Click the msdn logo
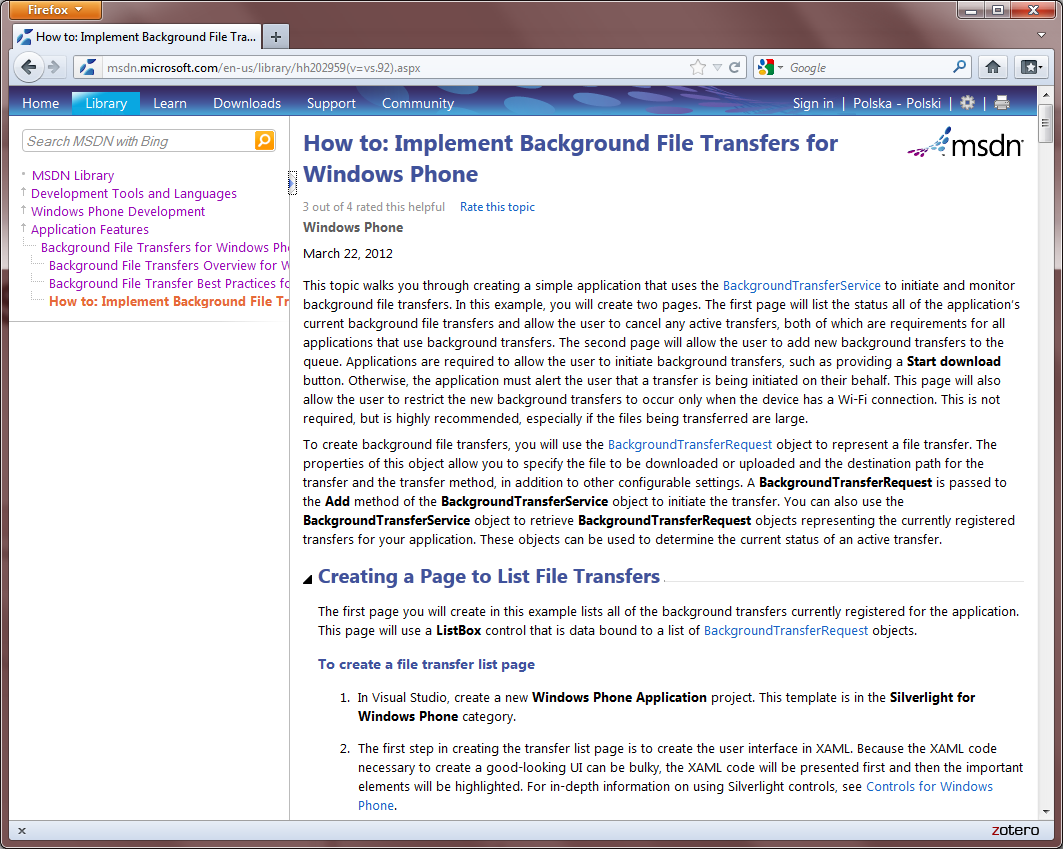The image size is (1063, 849). pos(965,143)
